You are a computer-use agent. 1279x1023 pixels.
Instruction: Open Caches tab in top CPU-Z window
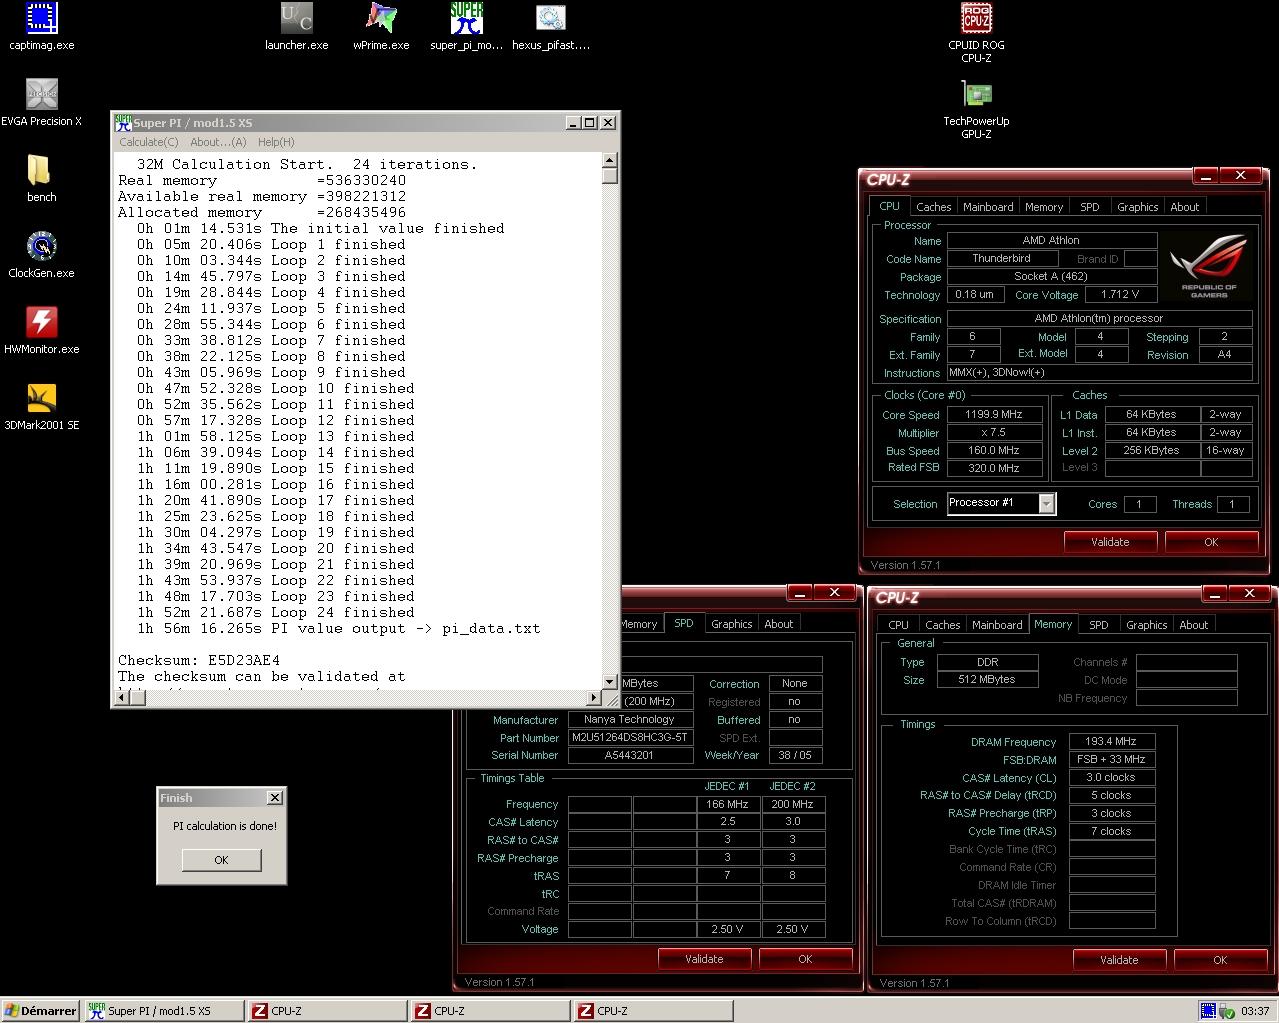(x=933, y=207)
